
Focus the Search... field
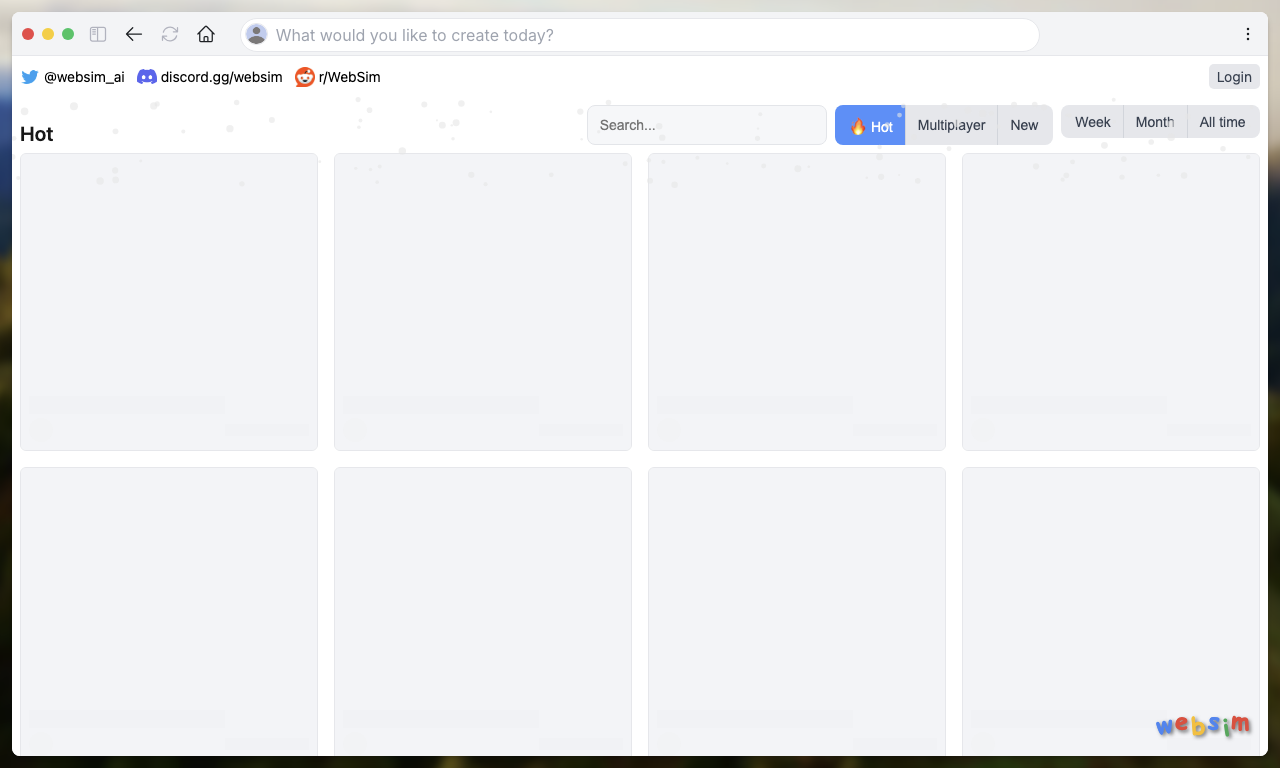(x=707, y=125)
